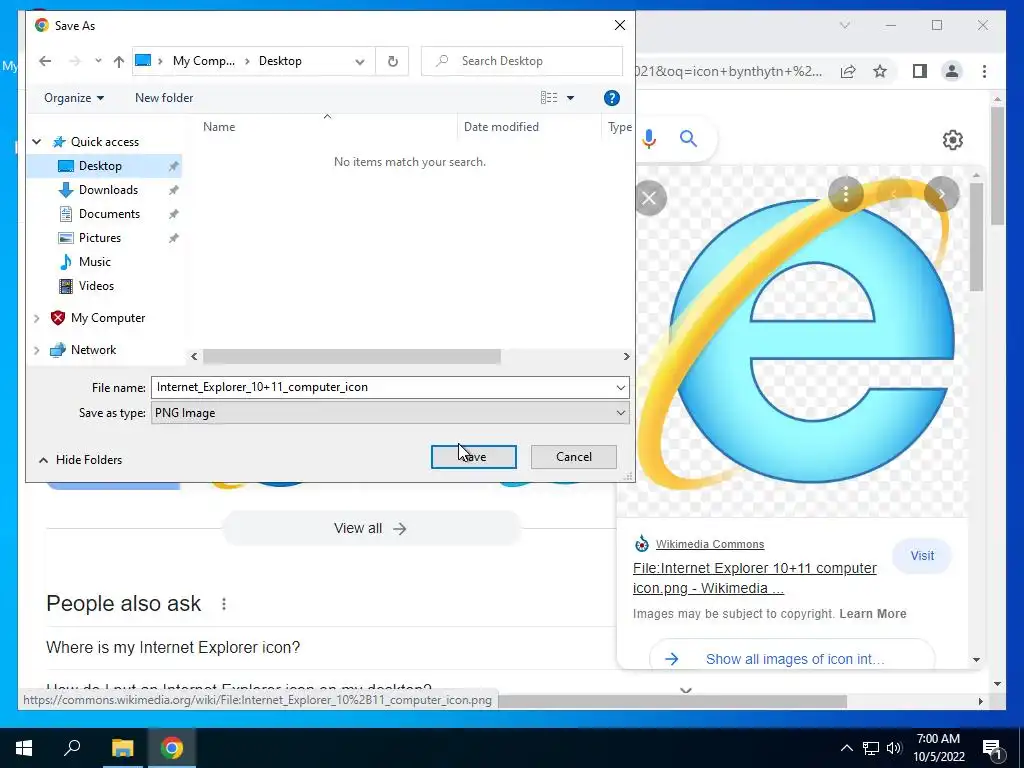Bookmark this page star icon
The width and height of the screenshot is (1024, 768).
tap(880, 71)
